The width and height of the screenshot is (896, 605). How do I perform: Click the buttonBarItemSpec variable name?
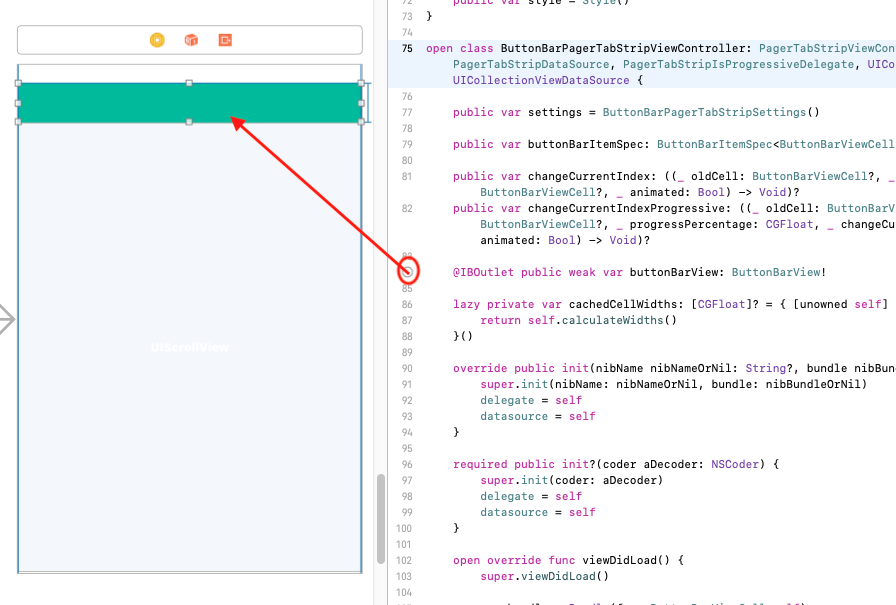588,145
